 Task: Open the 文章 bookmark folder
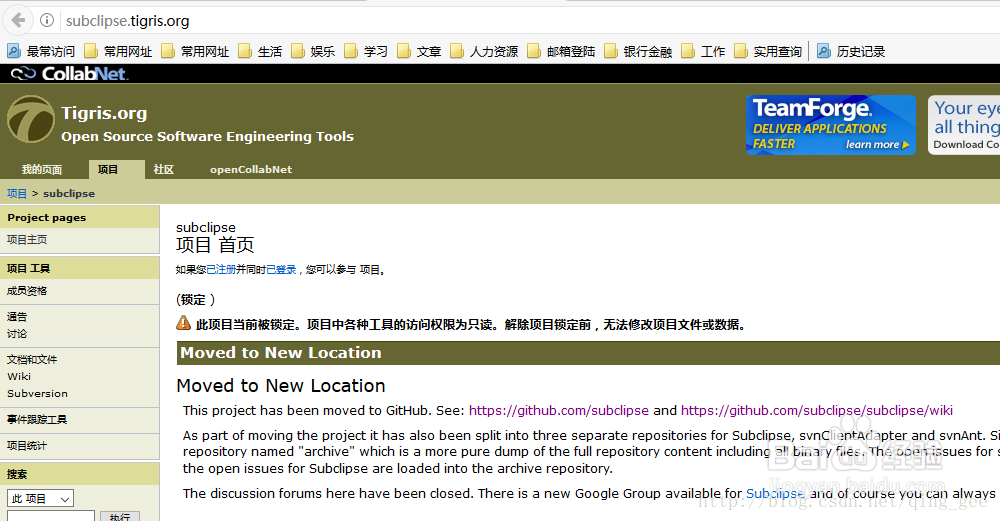click(419, 51)
